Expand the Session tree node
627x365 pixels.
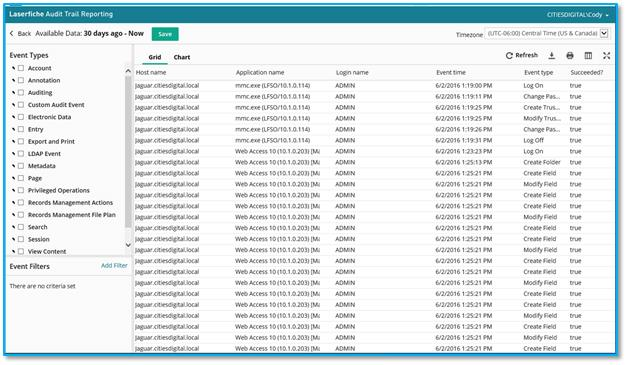[x=13, y=239]
